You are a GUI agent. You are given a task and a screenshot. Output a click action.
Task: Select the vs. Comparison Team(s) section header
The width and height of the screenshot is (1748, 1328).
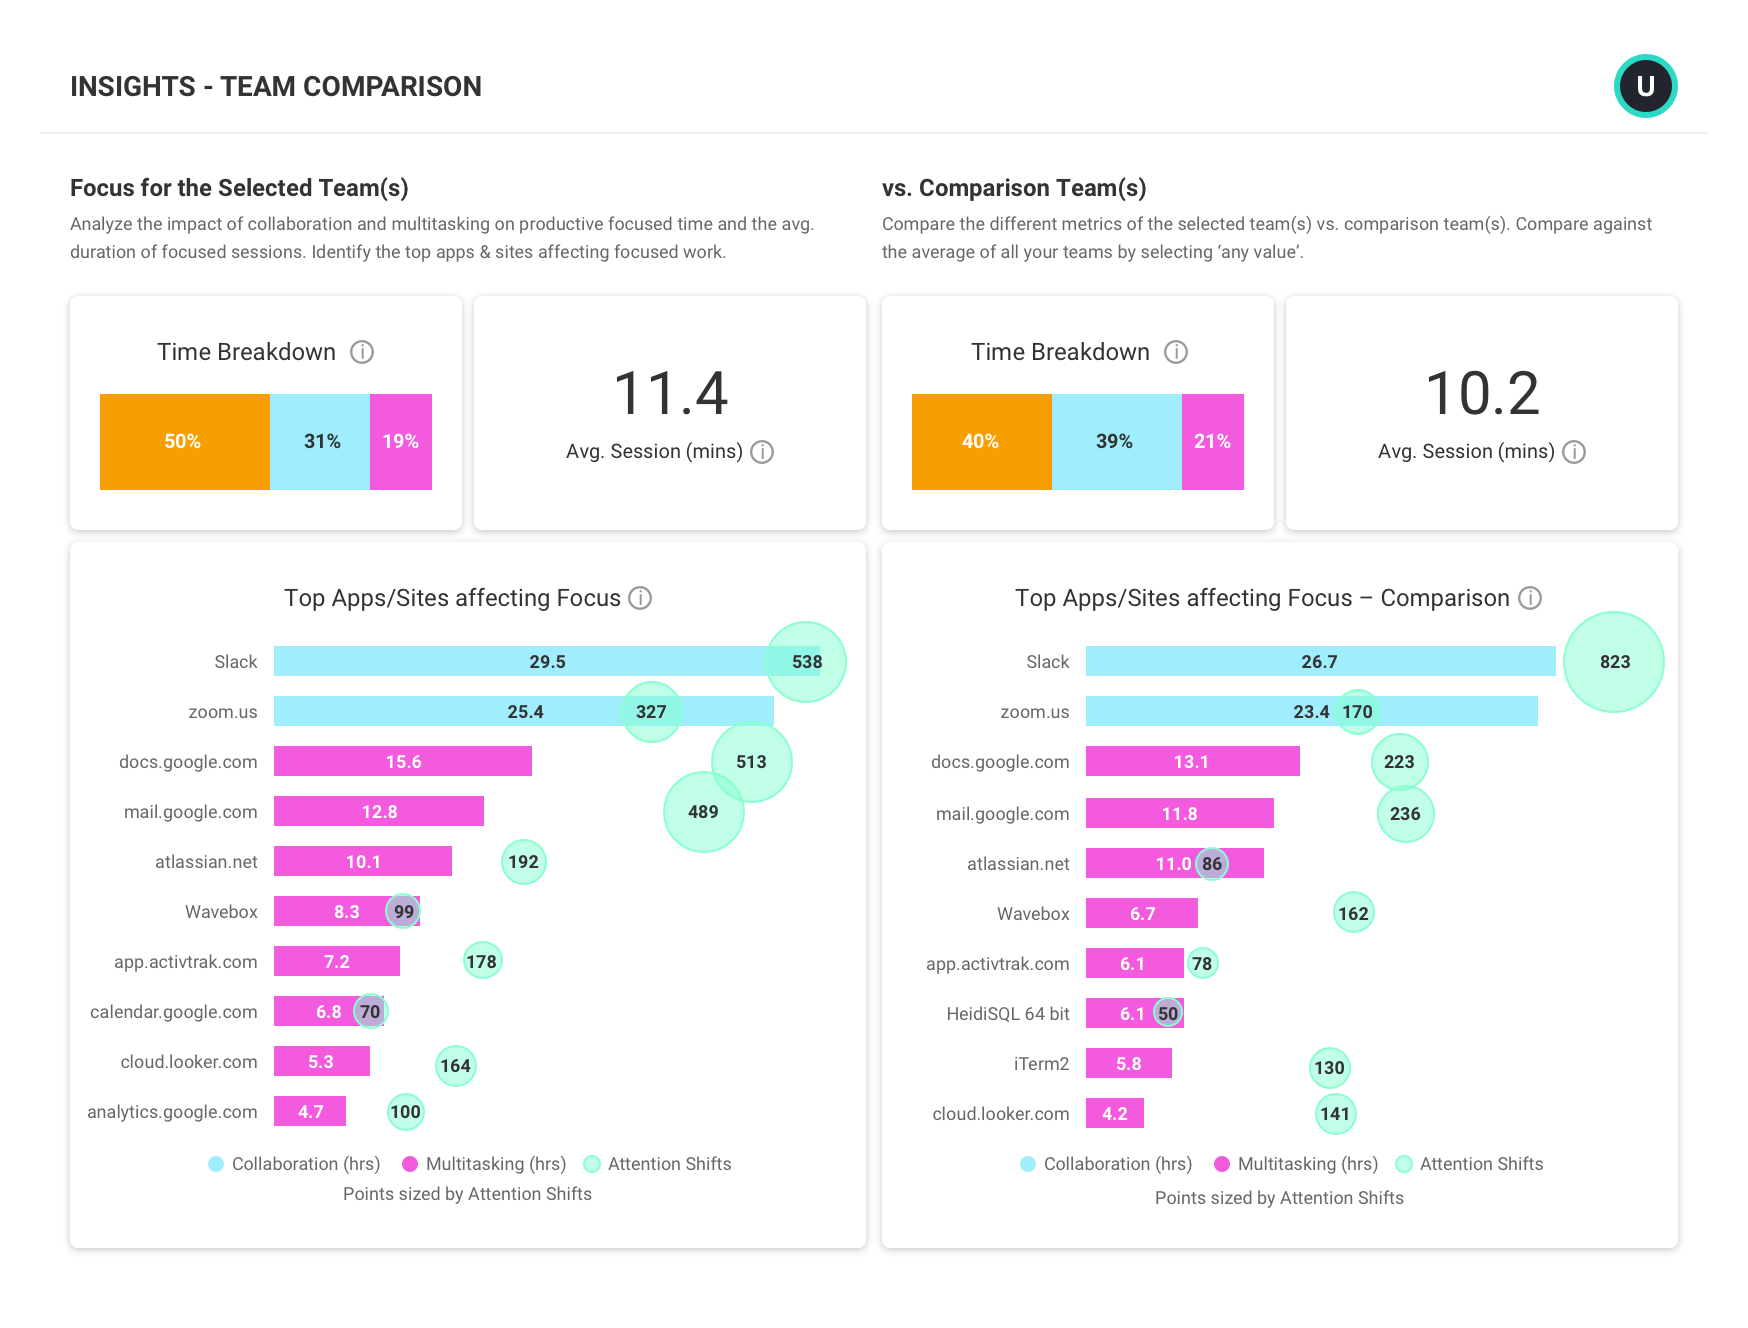point(1013,188)
